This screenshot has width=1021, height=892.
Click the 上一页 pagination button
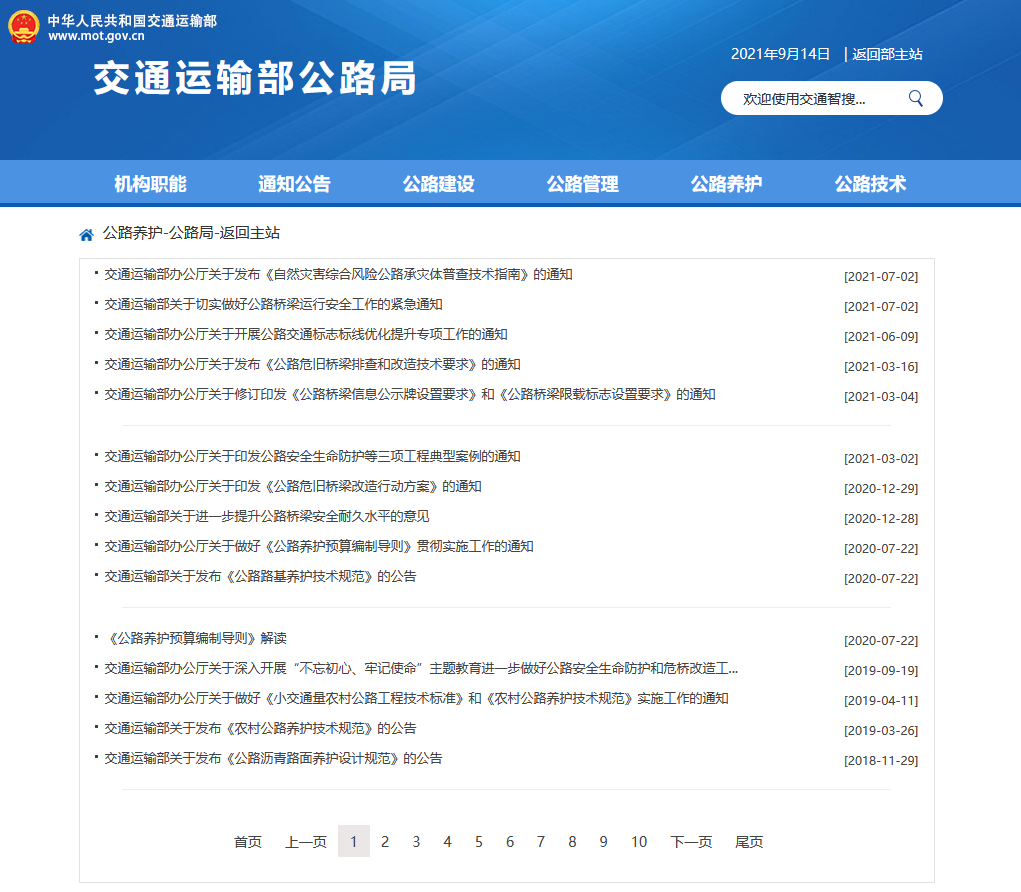point(306,842)
